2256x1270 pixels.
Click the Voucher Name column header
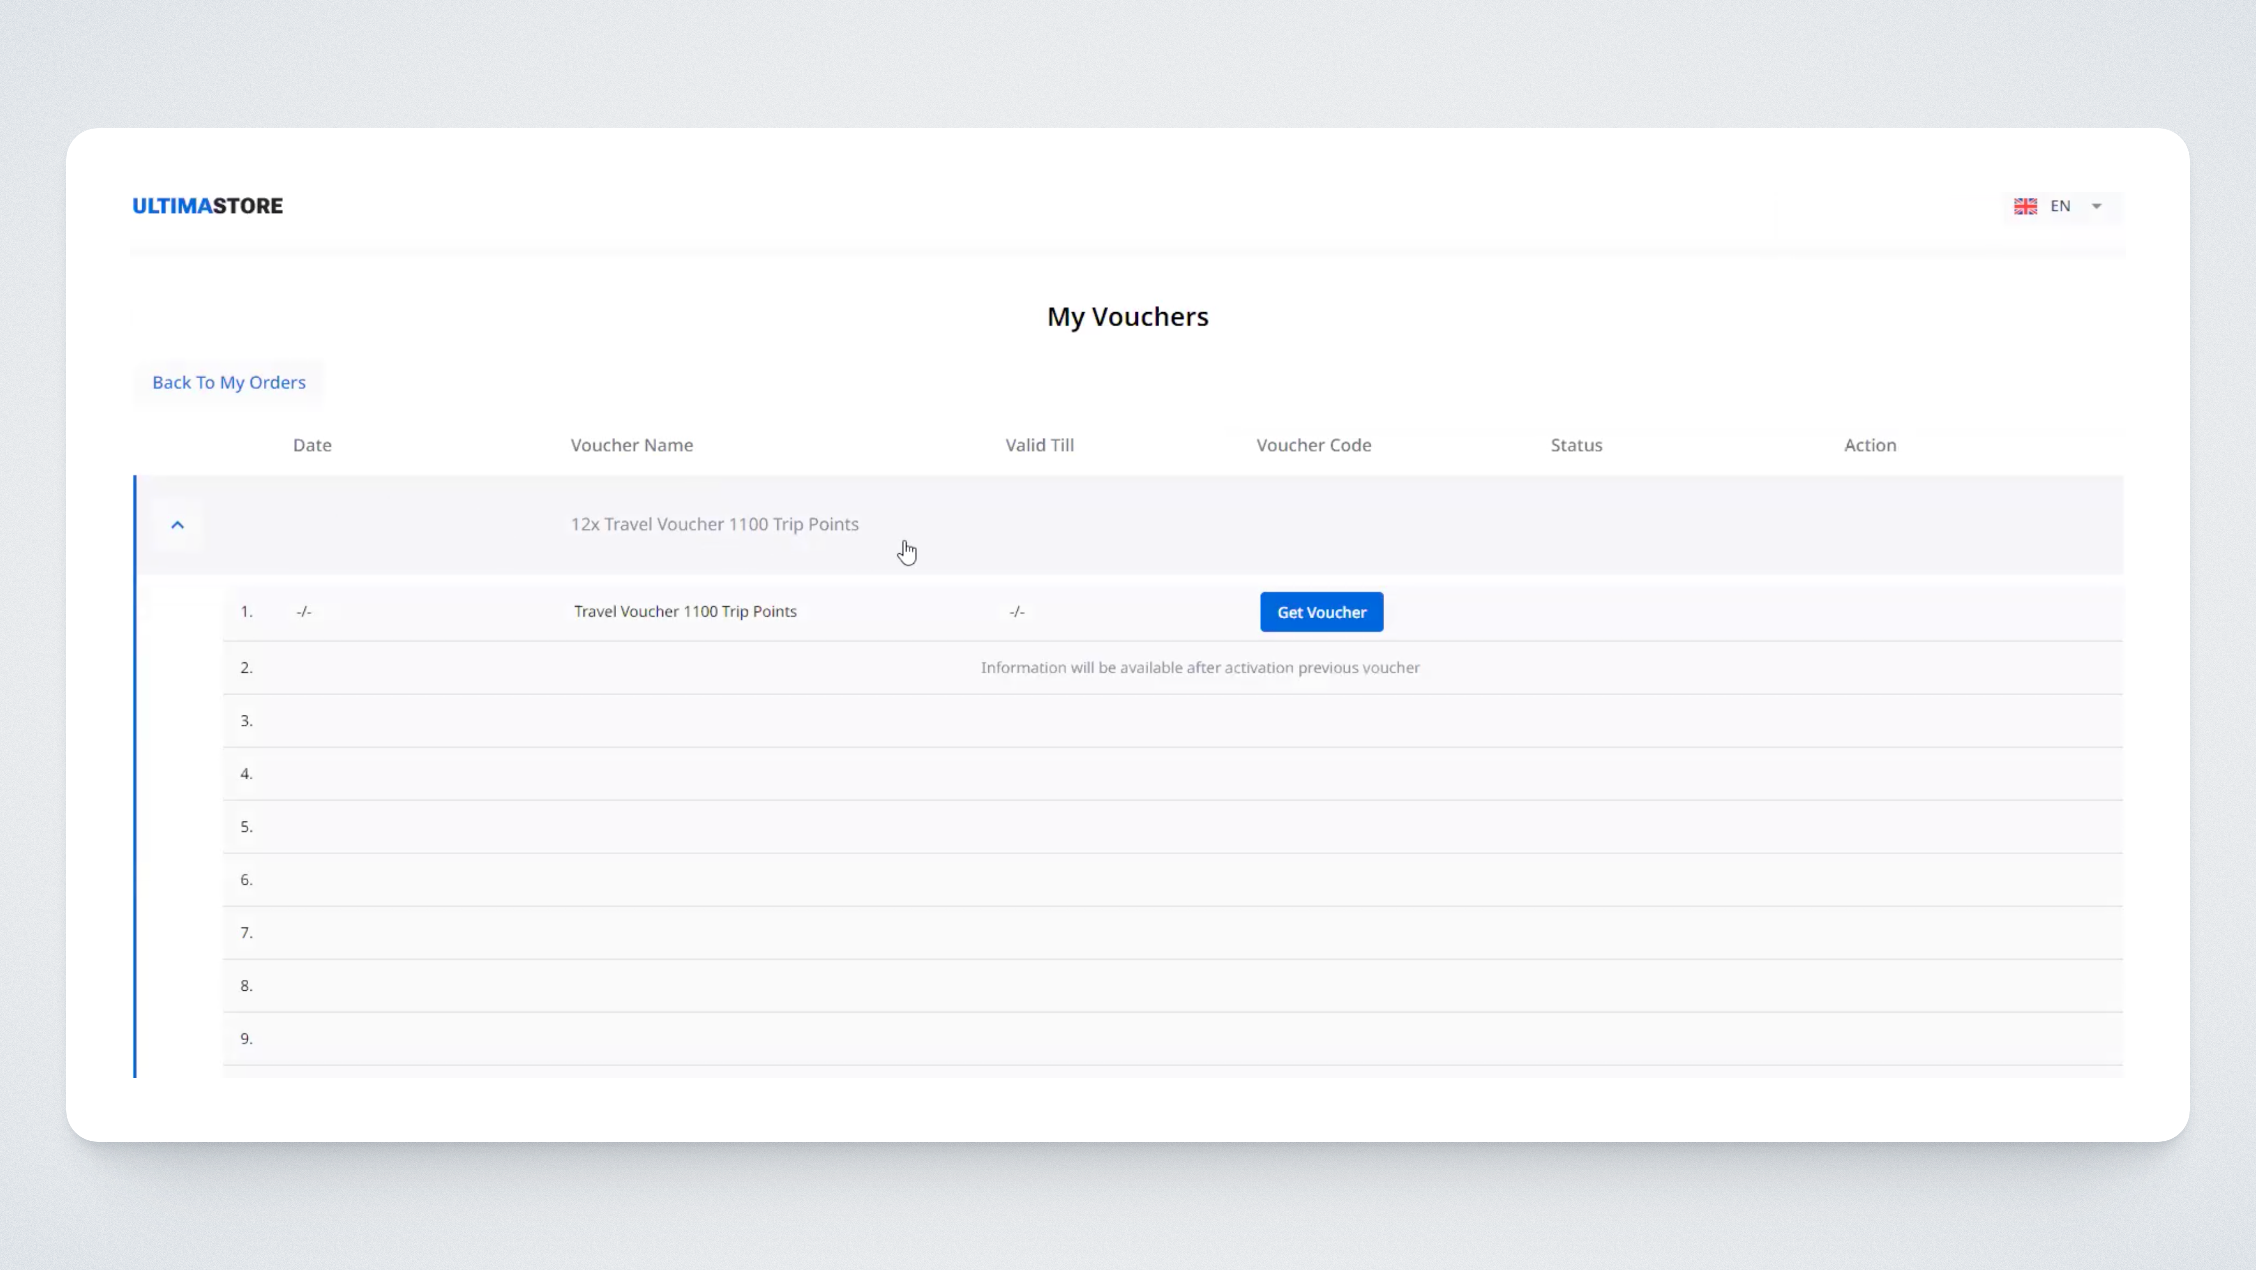631,445
